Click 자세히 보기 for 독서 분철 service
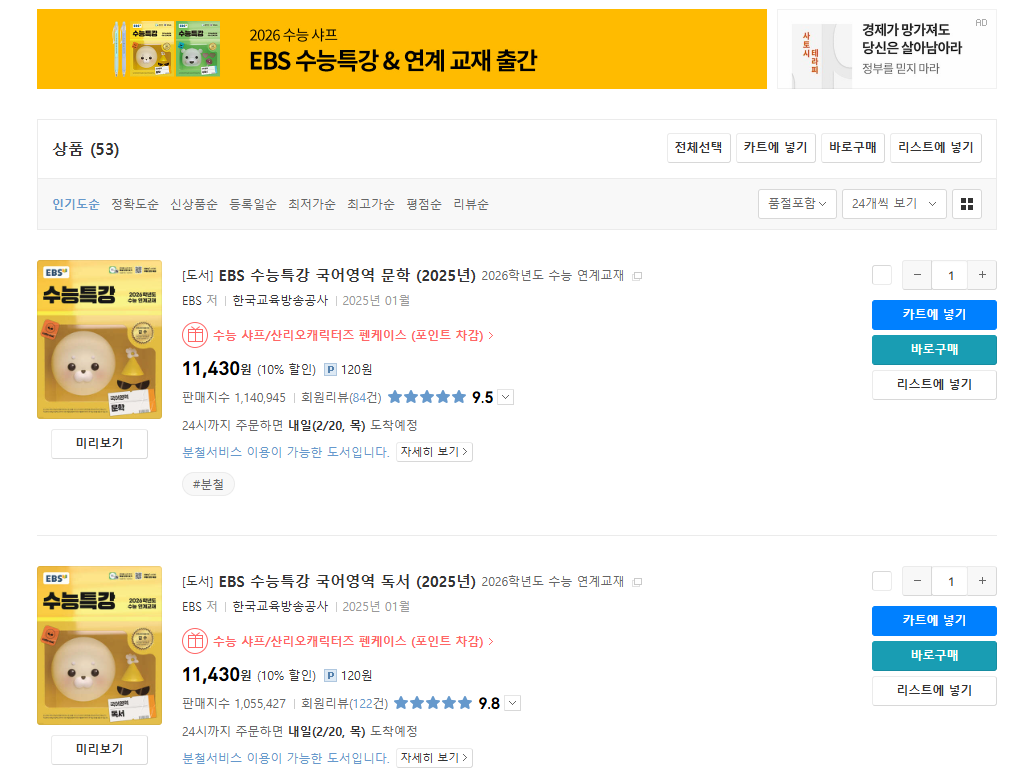Image resolution: width=1029 pixels, height=777 pixels. pos(434,758)
